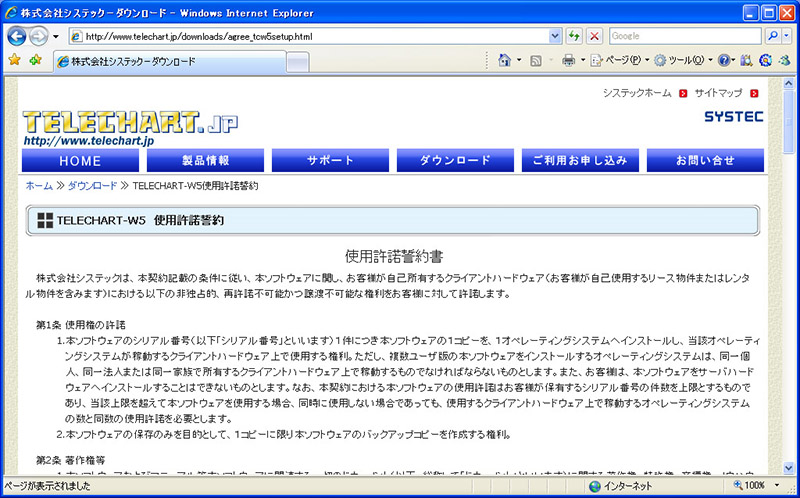Click the page scrollbar down arrow

[789, 467]
